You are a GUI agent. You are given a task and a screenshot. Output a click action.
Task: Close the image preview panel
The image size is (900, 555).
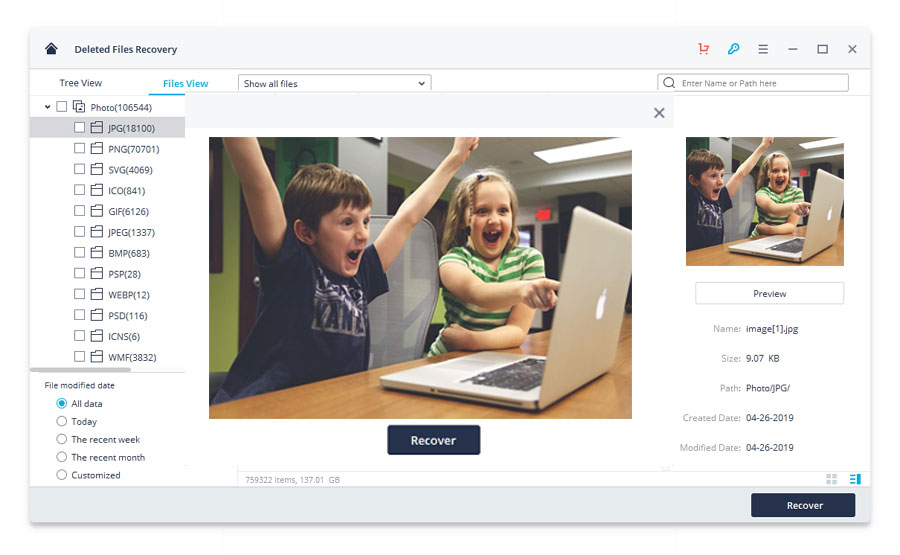pos(659,113)
